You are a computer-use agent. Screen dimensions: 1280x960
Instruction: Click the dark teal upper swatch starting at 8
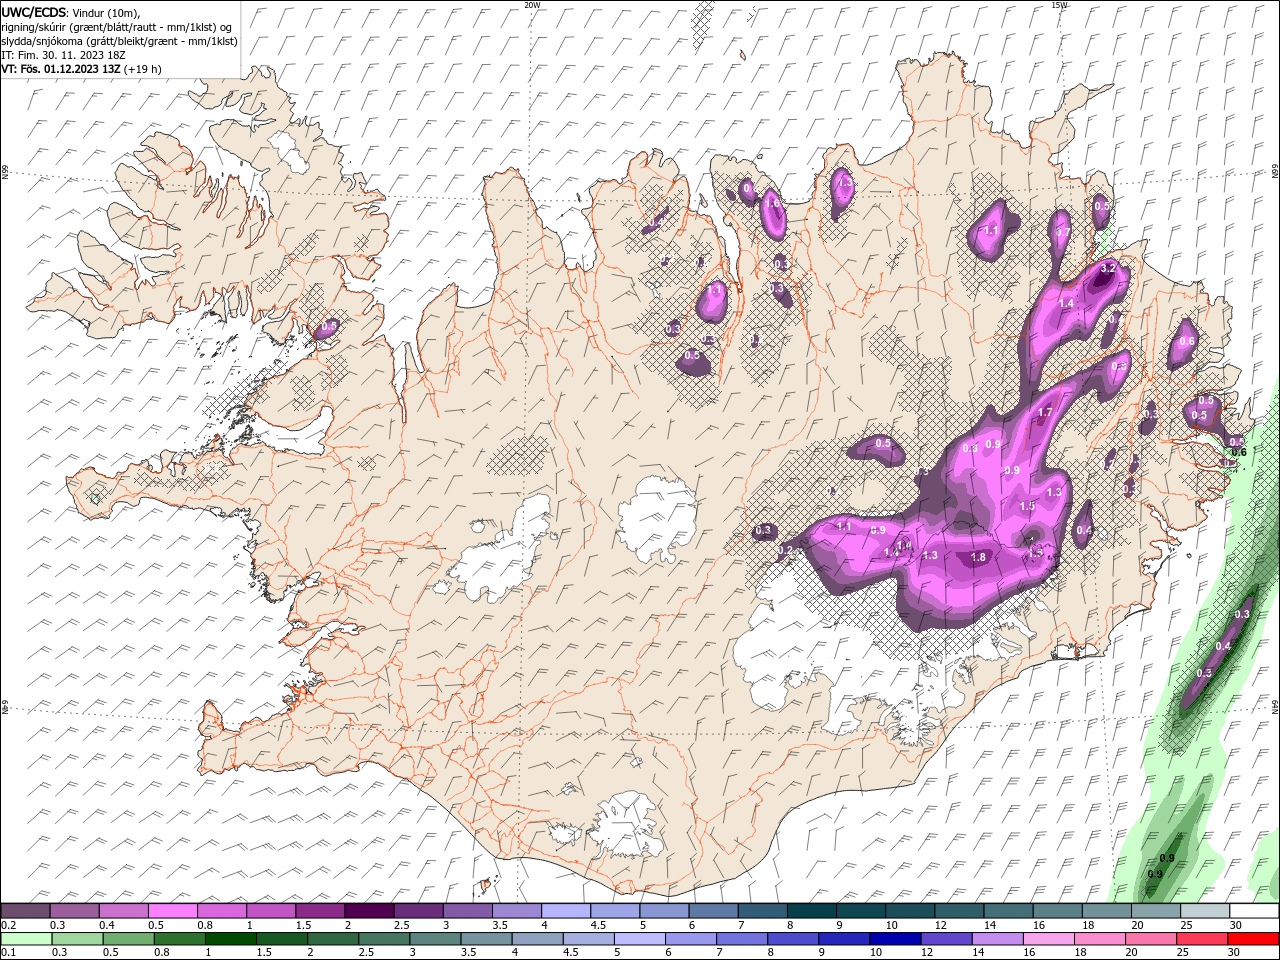point(811,911)
